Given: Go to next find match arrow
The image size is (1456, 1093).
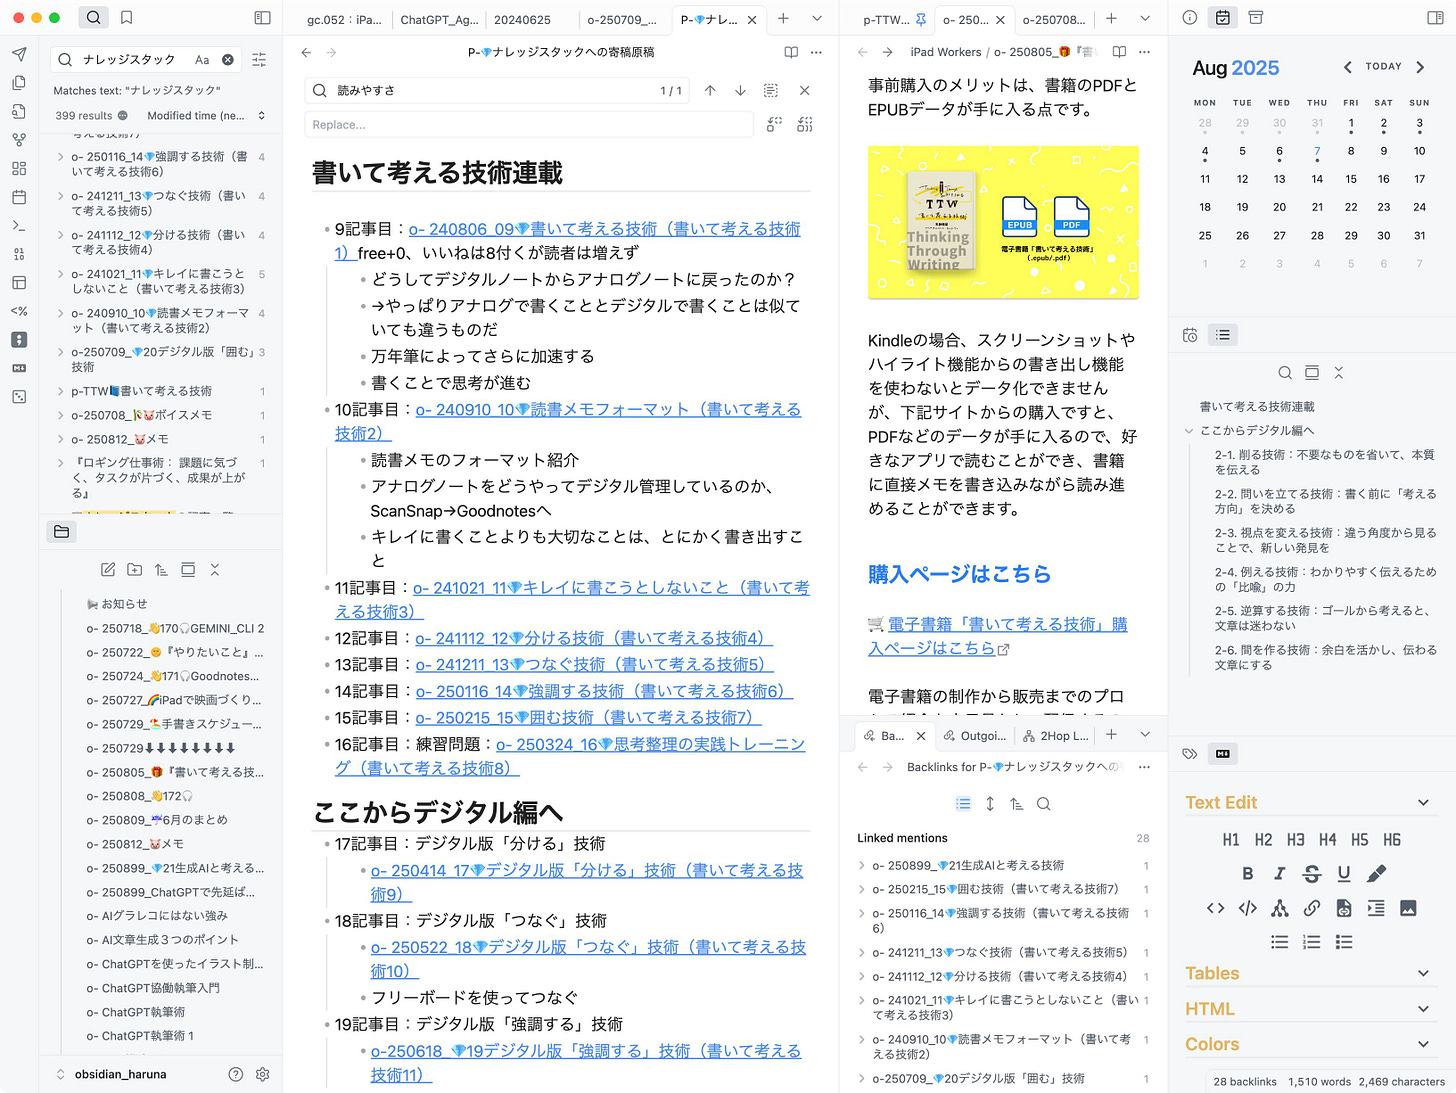Looking at the screenshot, I should [740, 90].
